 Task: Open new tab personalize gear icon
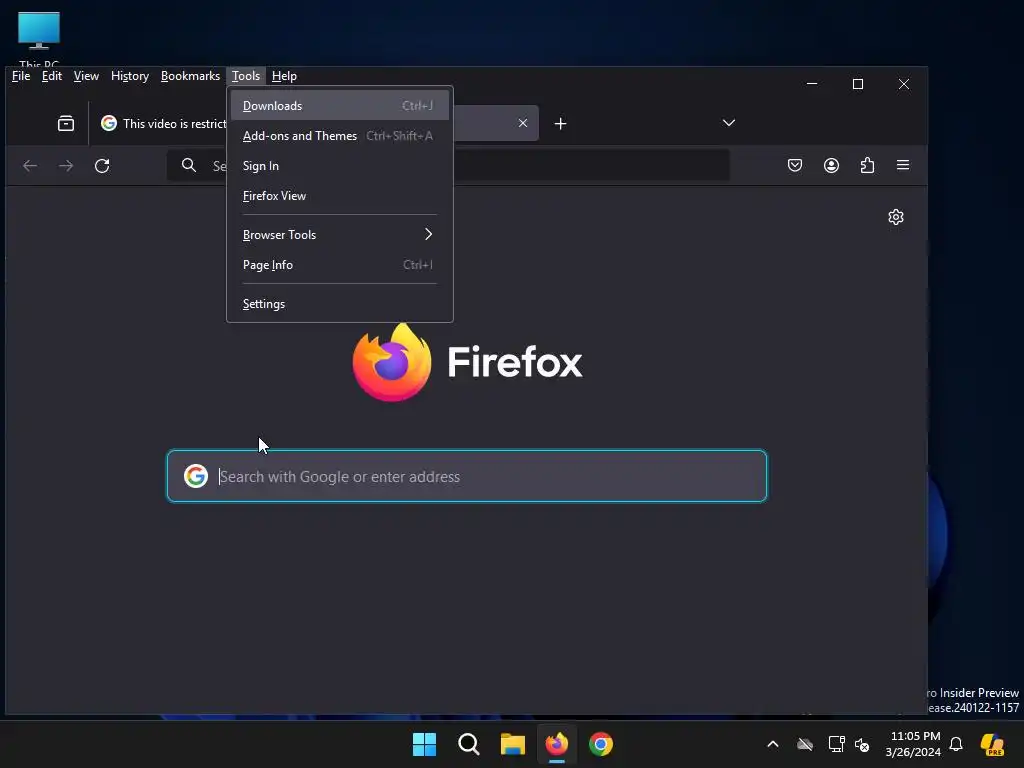click(x=896, y=217)
